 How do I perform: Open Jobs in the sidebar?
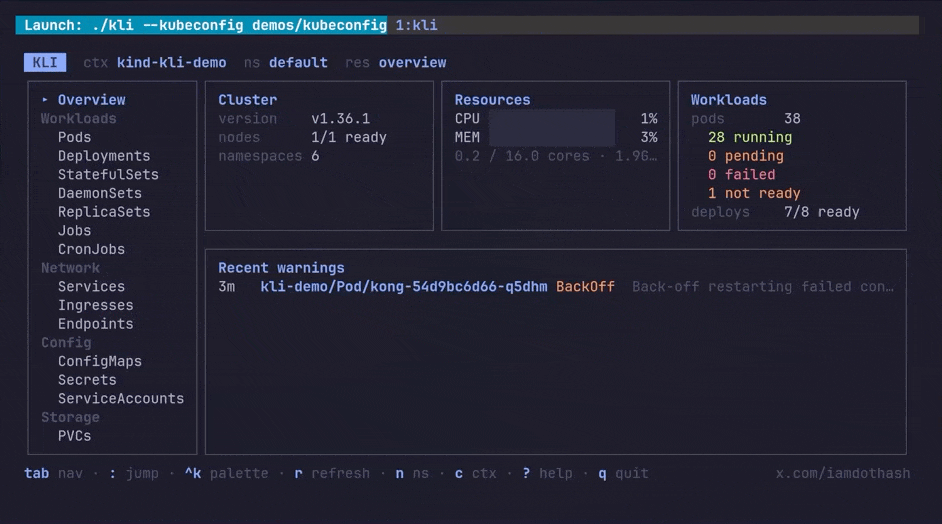[74, 230]
